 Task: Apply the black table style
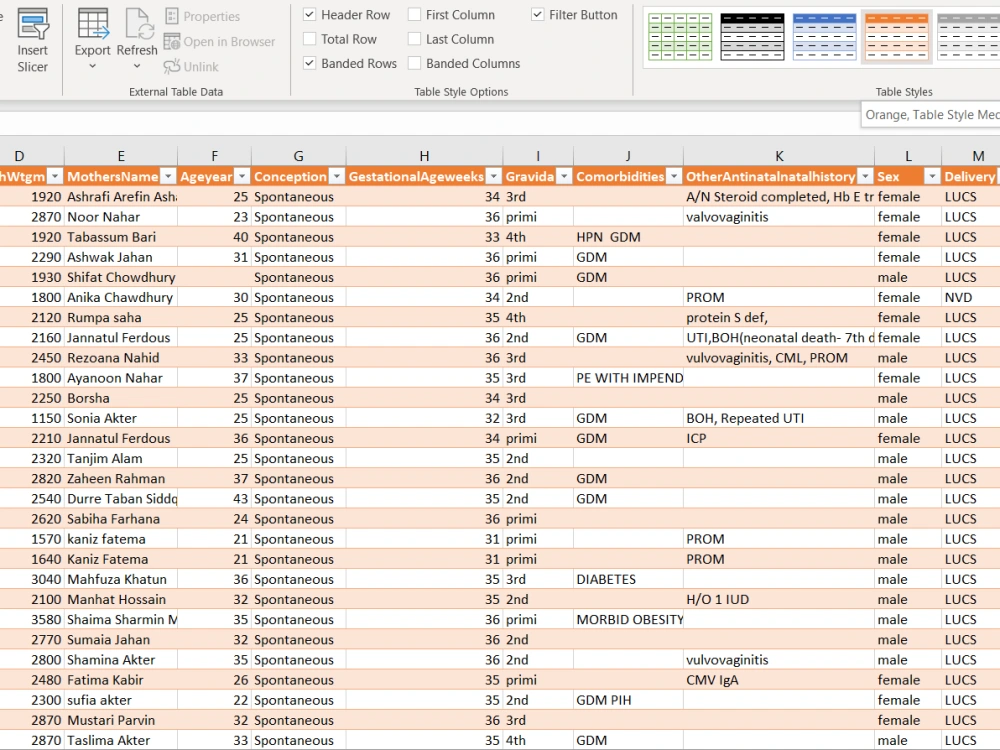752,37
